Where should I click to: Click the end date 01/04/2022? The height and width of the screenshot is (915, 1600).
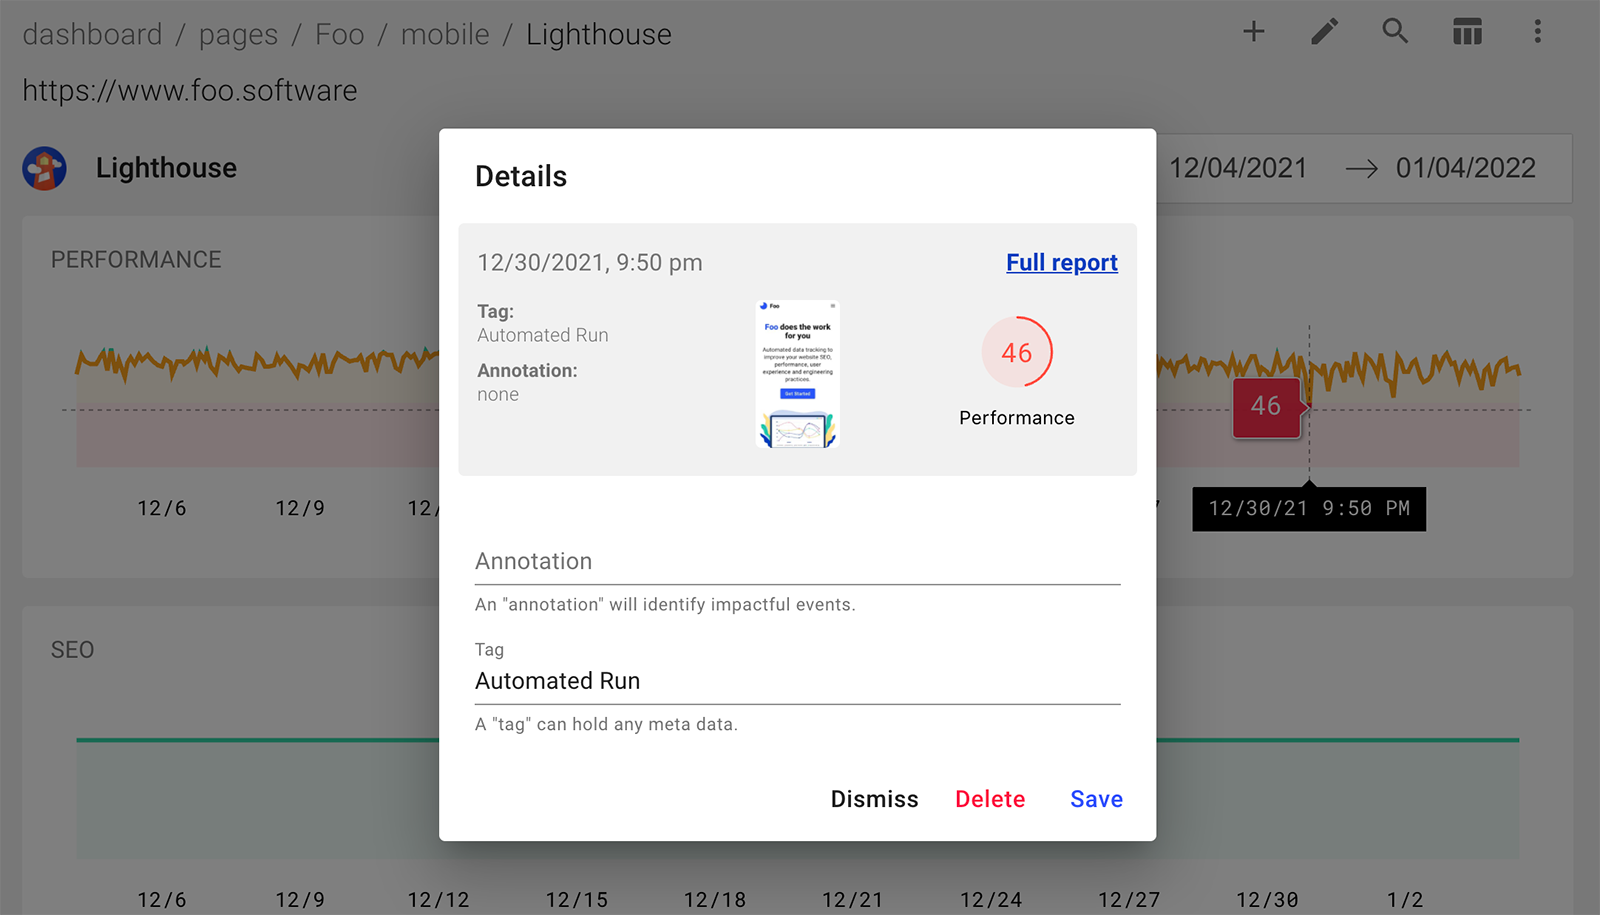coord(1466,168)
